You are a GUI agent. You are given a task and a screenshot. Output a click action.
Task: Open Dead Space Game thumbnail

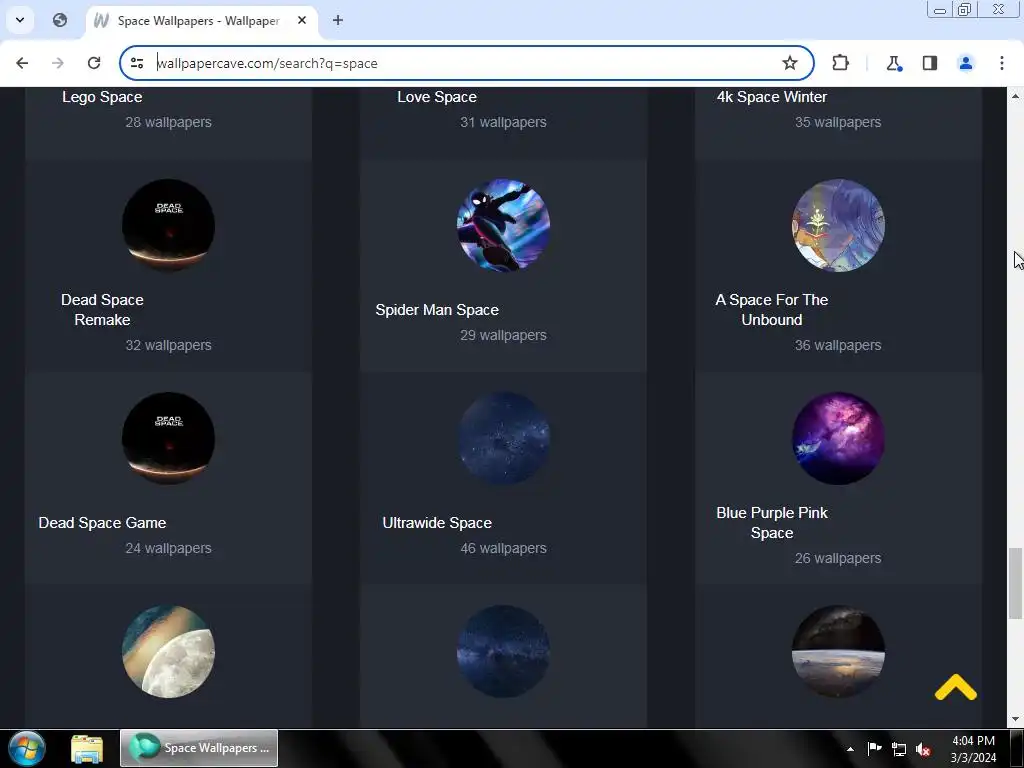coord(168,438)
